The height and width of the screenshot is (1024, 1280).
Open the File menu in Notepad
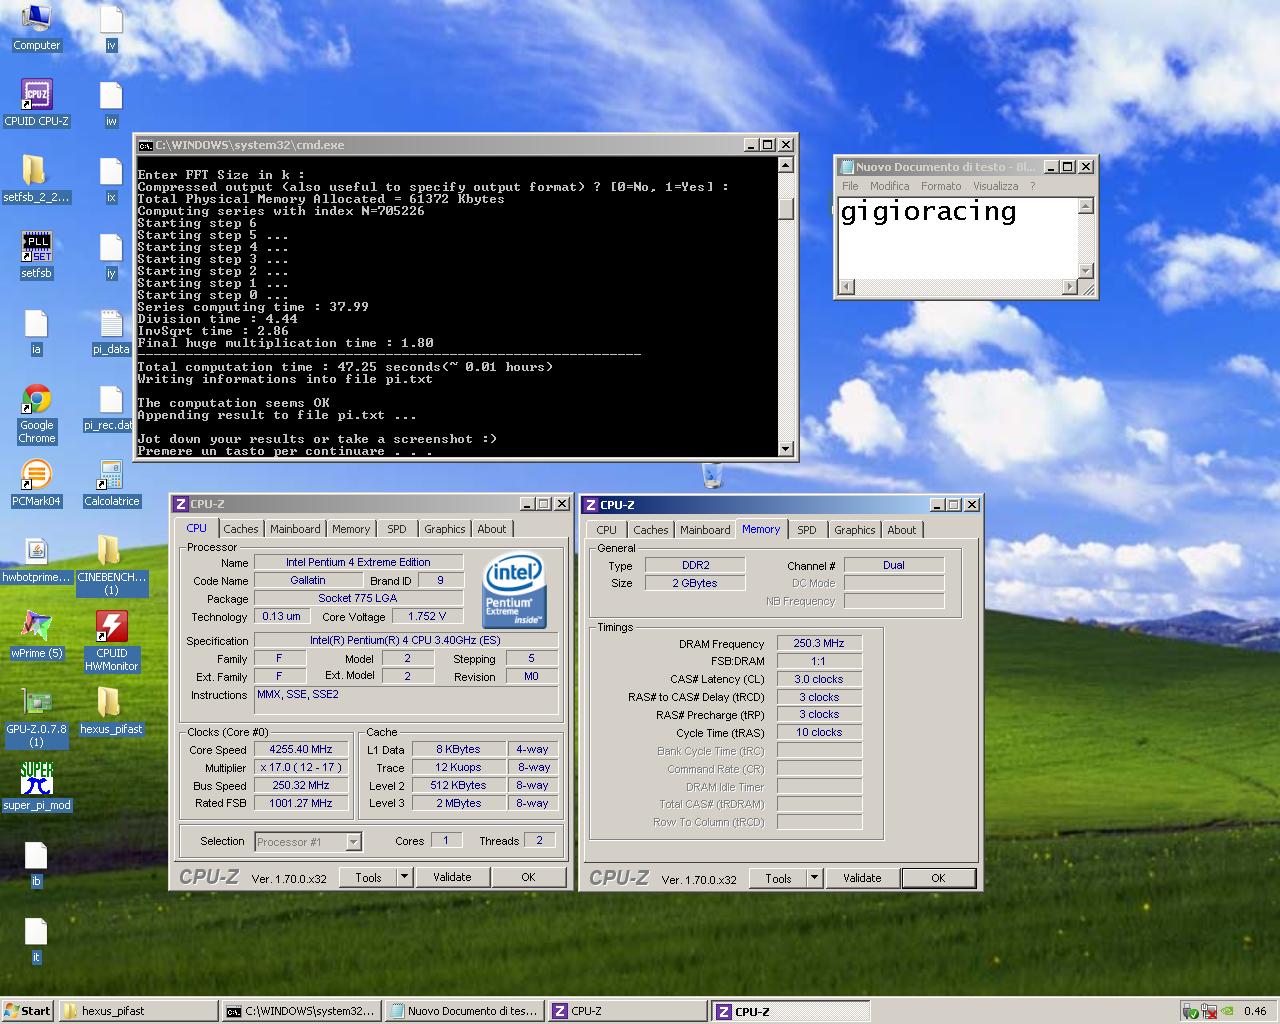coord(850,186)
